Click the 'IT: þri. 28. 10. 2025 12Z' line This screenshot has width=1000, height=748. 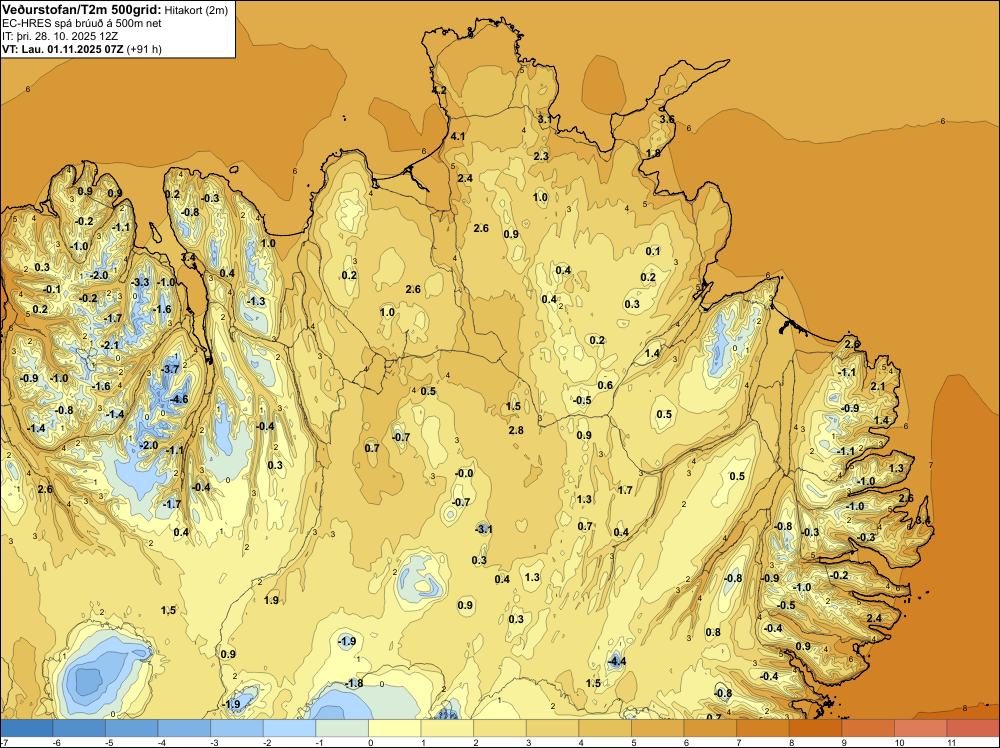(x=60, y=36)
